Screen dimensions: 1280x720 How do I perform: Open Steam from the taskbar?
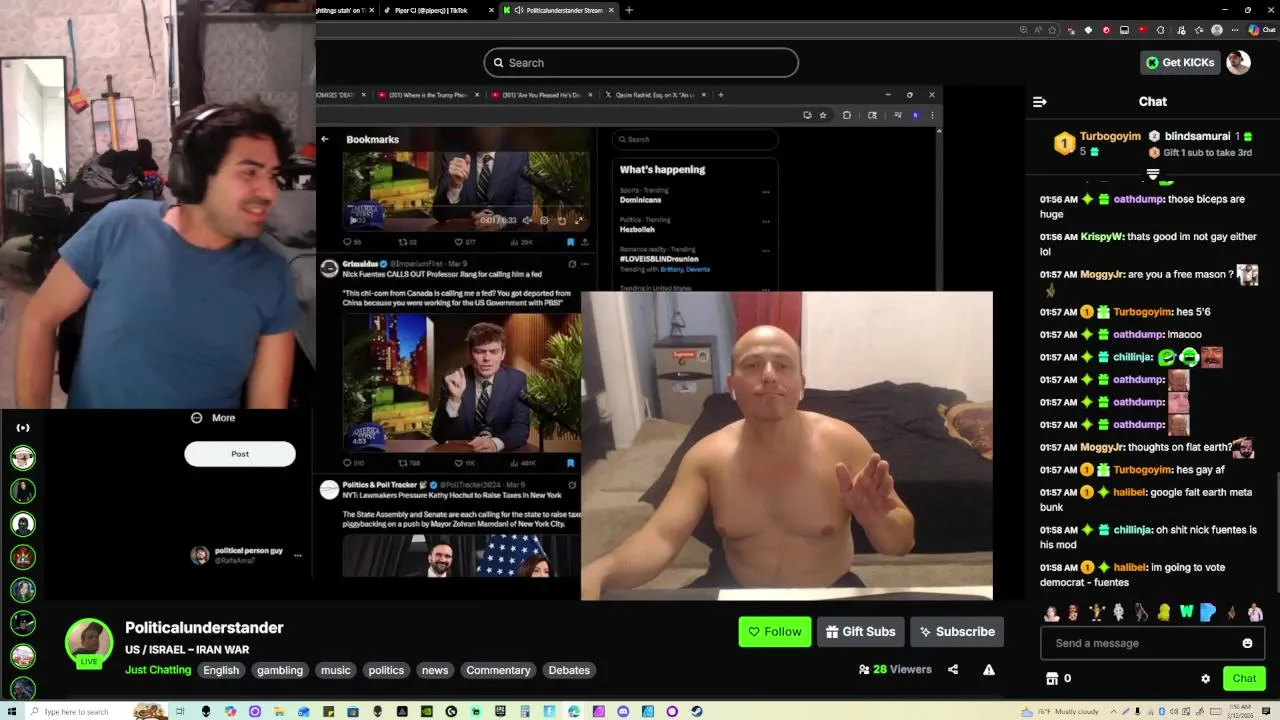click(697, 712)
